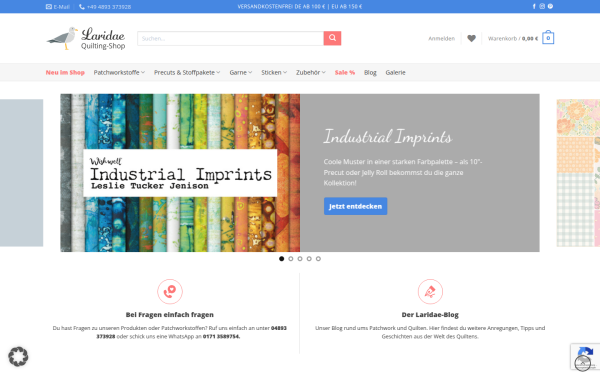Click the Bei Fragen einfach fragen heading

[170, 315]
